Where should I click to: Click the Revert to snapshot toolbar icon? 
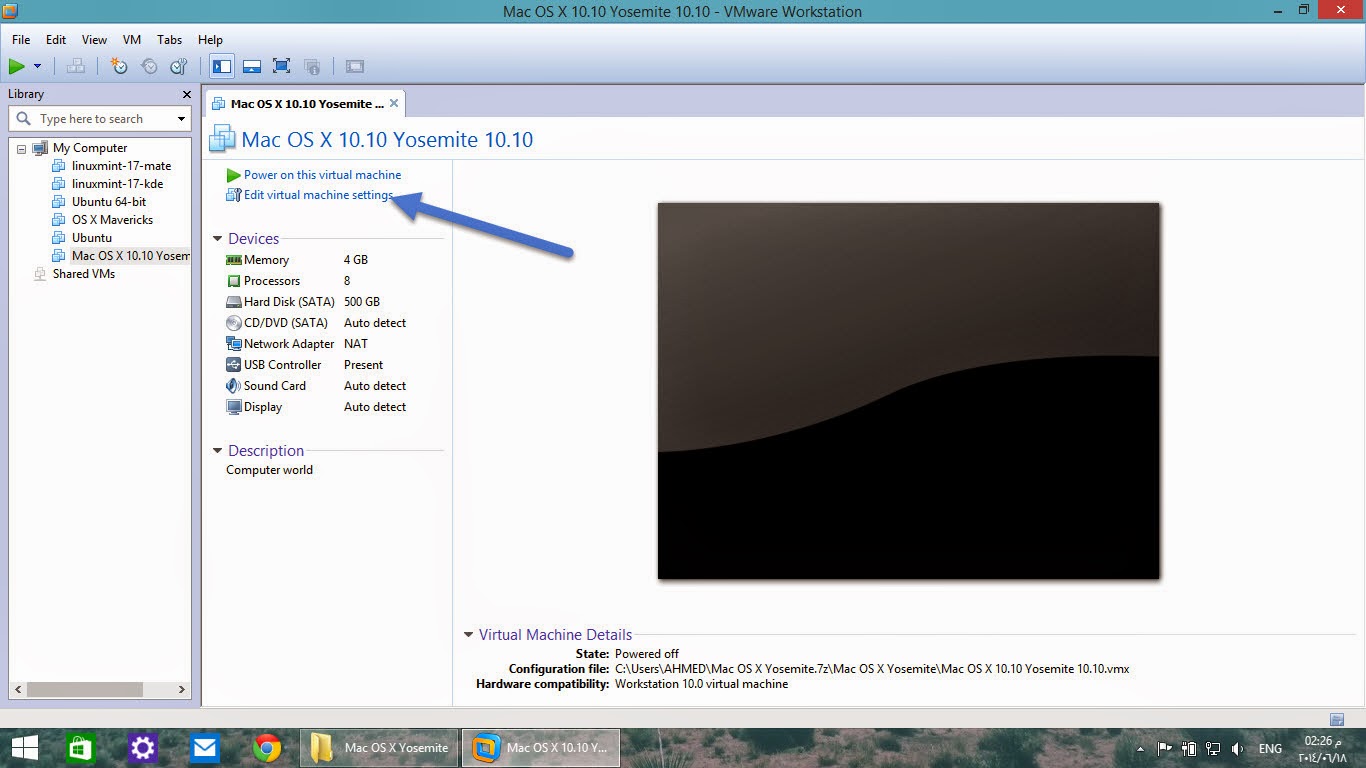149,66
